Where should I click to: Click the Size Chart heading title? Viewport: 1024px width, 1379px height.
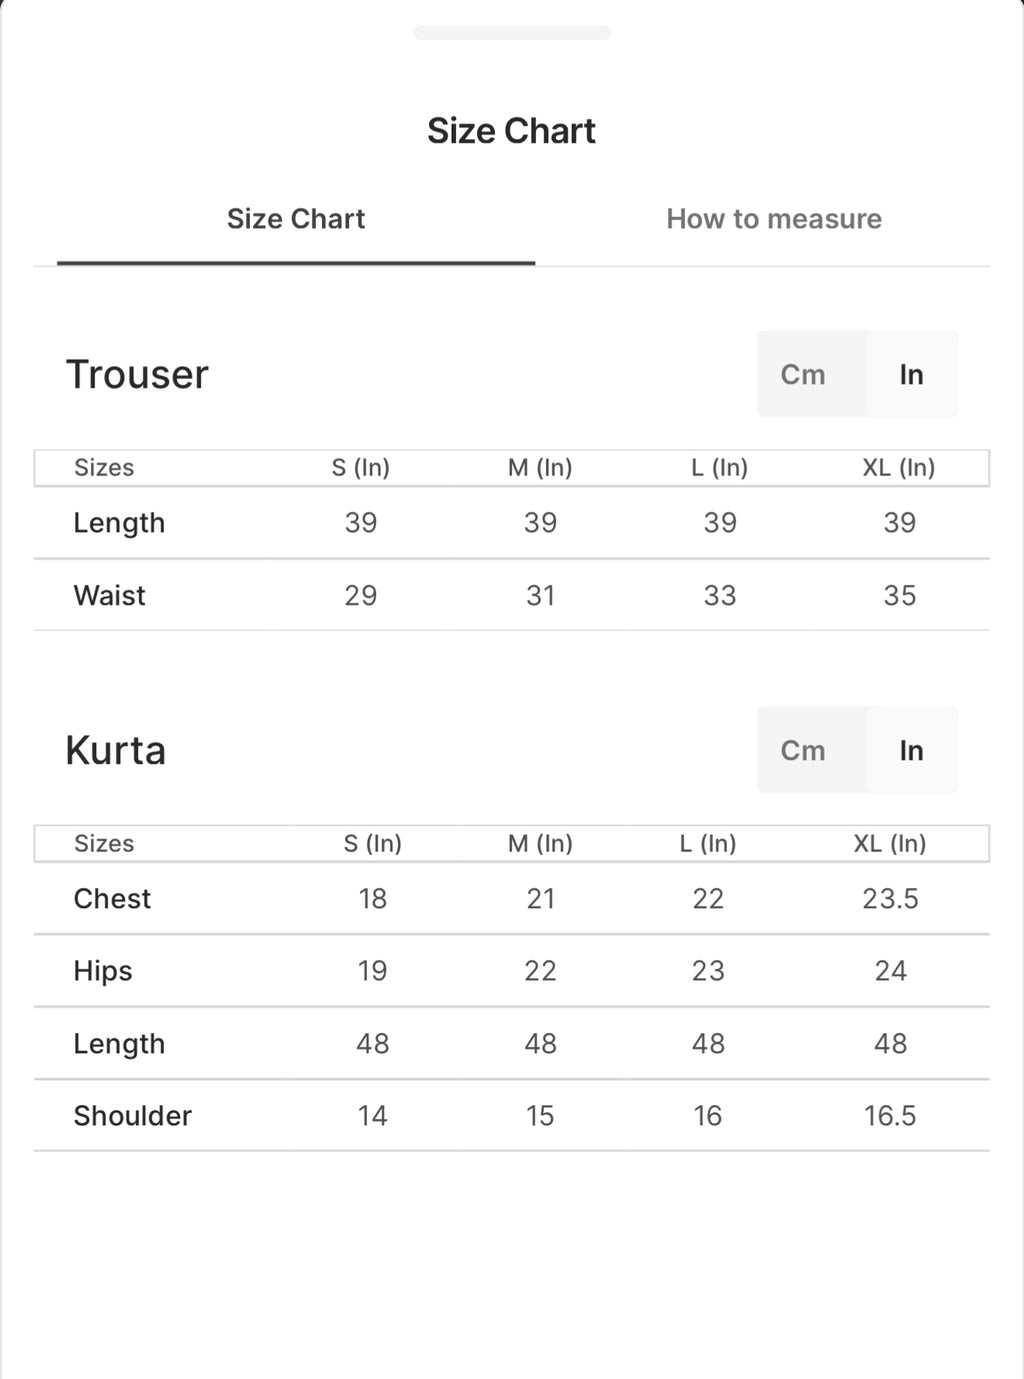[x=511, y=131]
